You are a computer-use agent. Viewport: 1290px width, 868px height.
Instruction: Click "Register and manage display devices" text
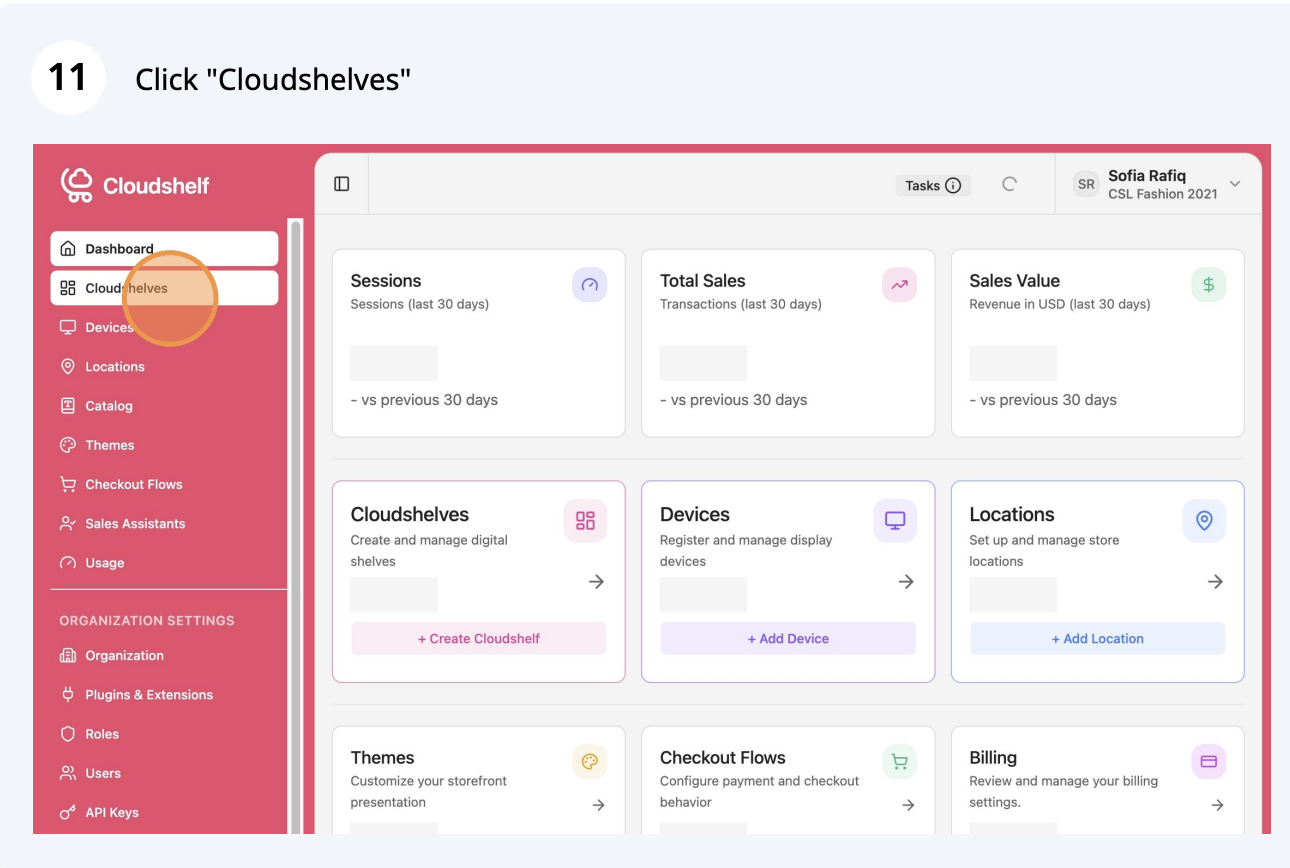pyautogui.click(x=746, y=551)
